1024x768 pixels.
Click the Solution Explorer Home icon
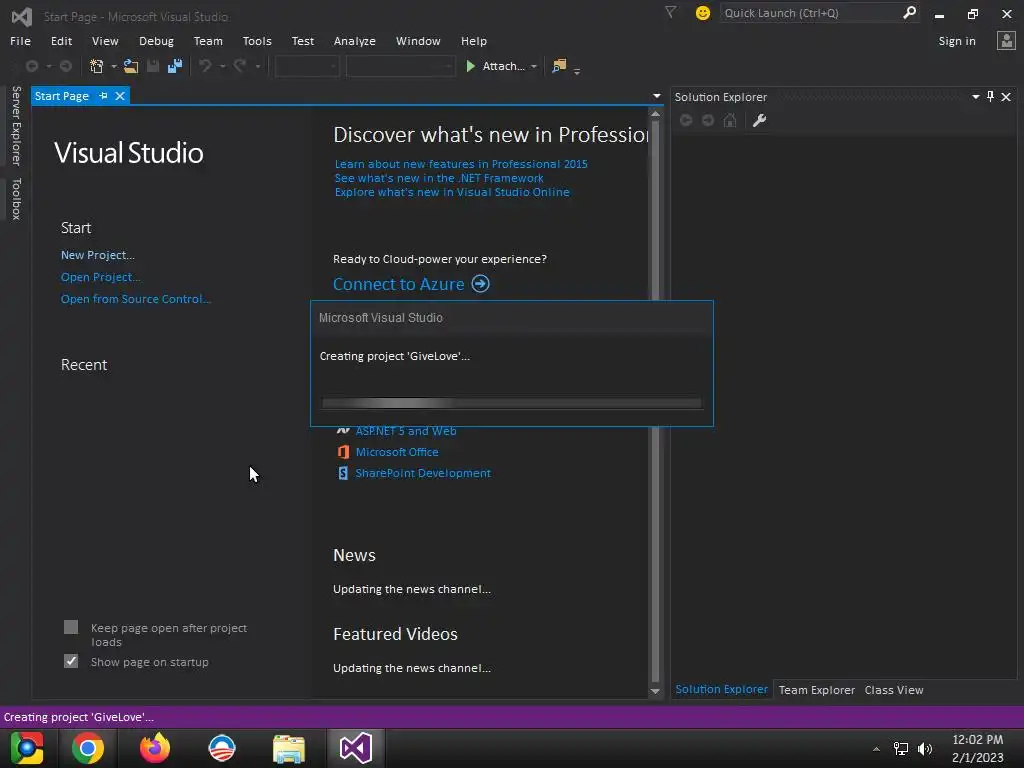[x=730, y=120]
